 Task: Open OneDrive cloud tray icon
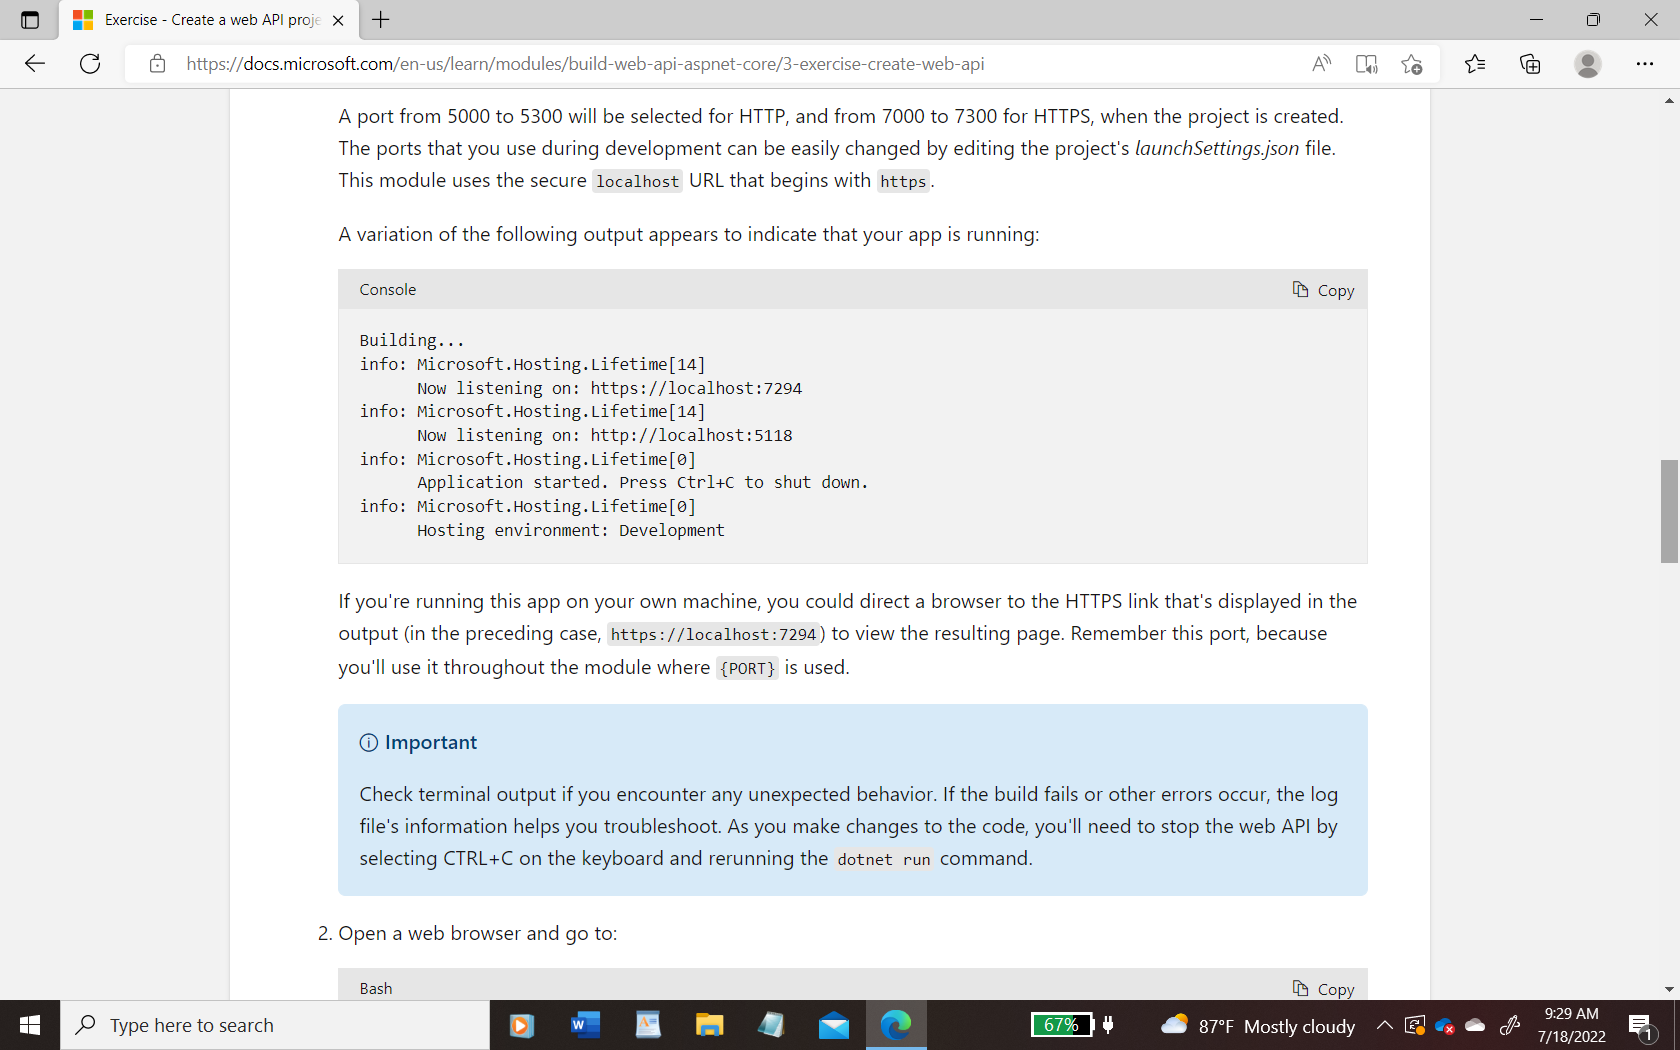coord(1475,1025)
